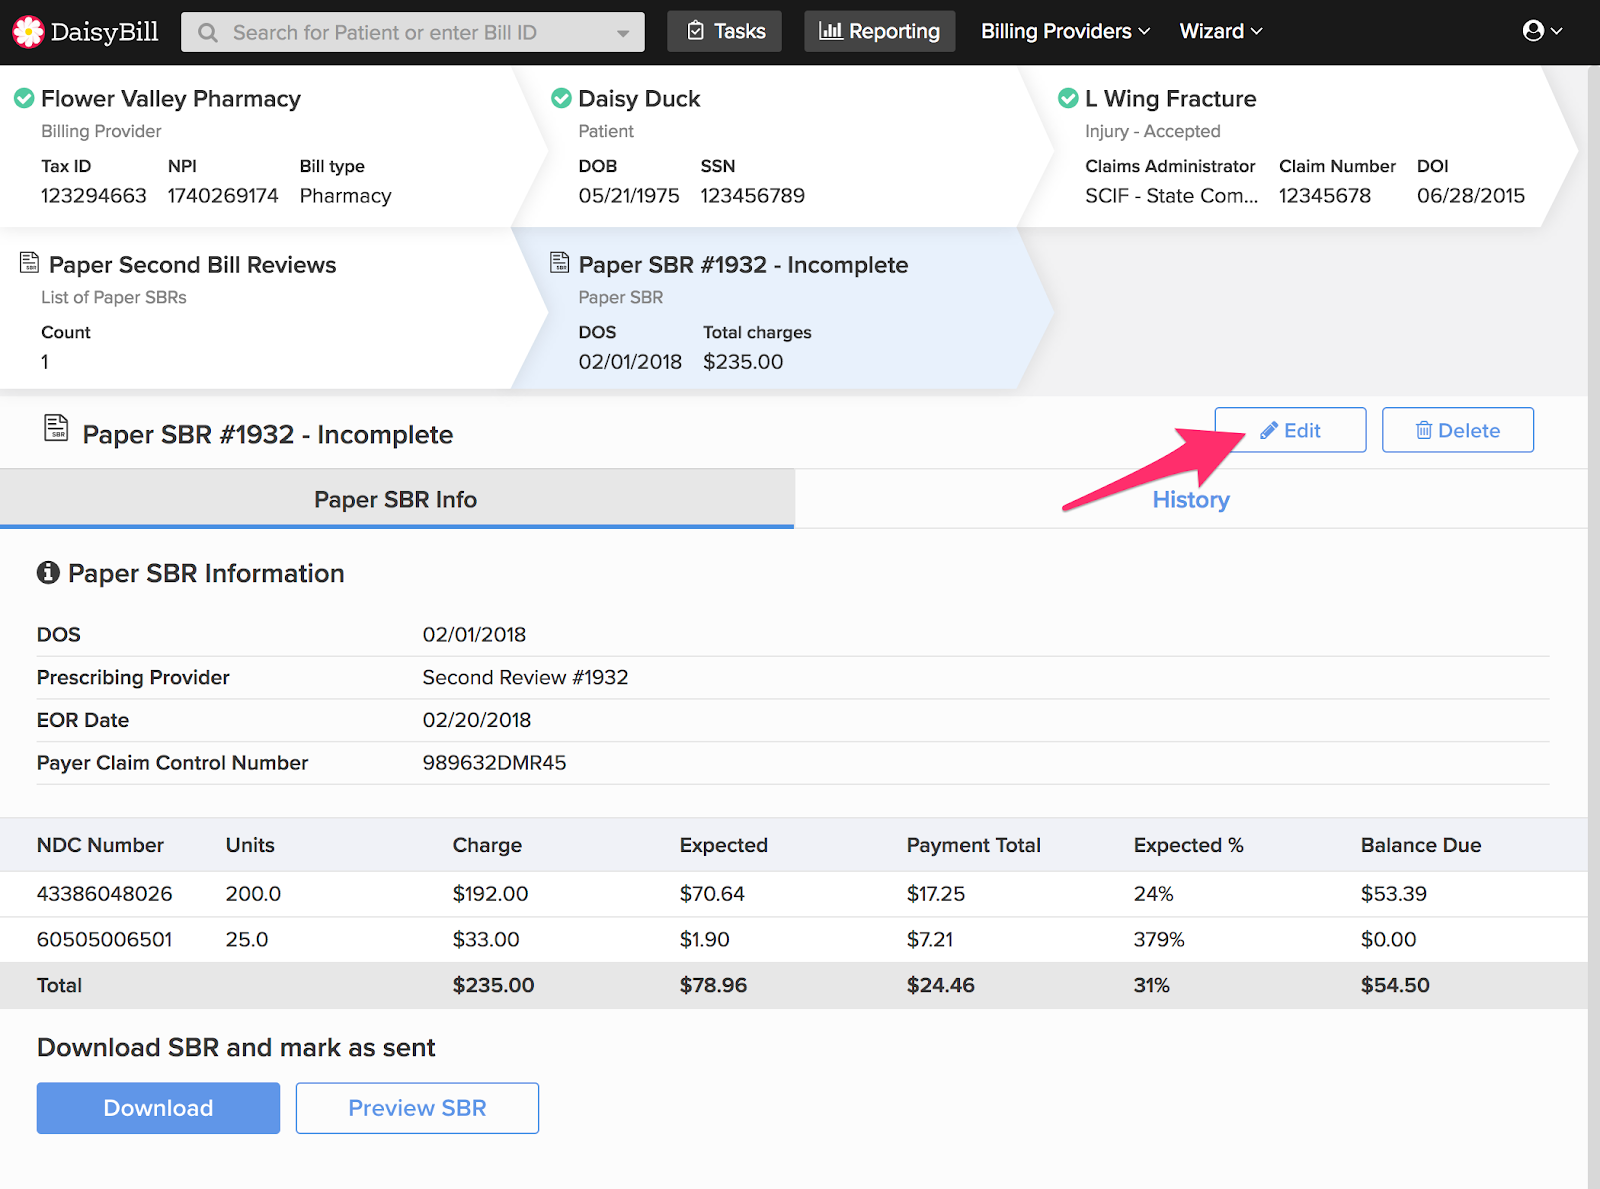
Task: Open the L Wing Fracture injury
Action: pos(1170,99)
